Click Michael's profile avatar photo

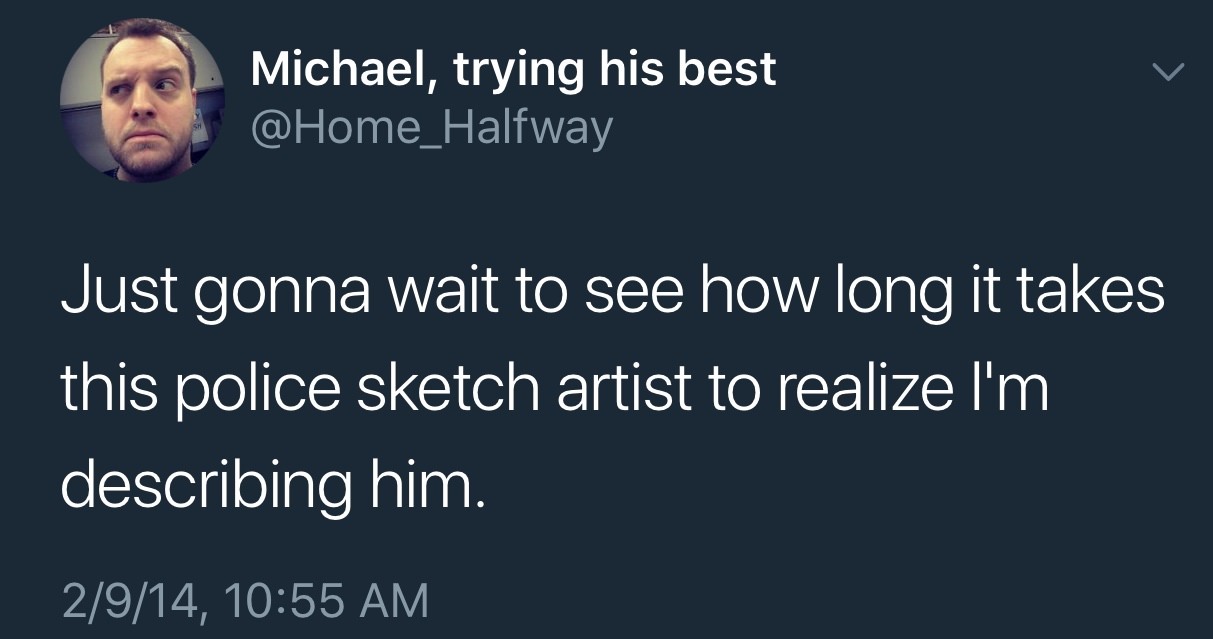point(141,100)
